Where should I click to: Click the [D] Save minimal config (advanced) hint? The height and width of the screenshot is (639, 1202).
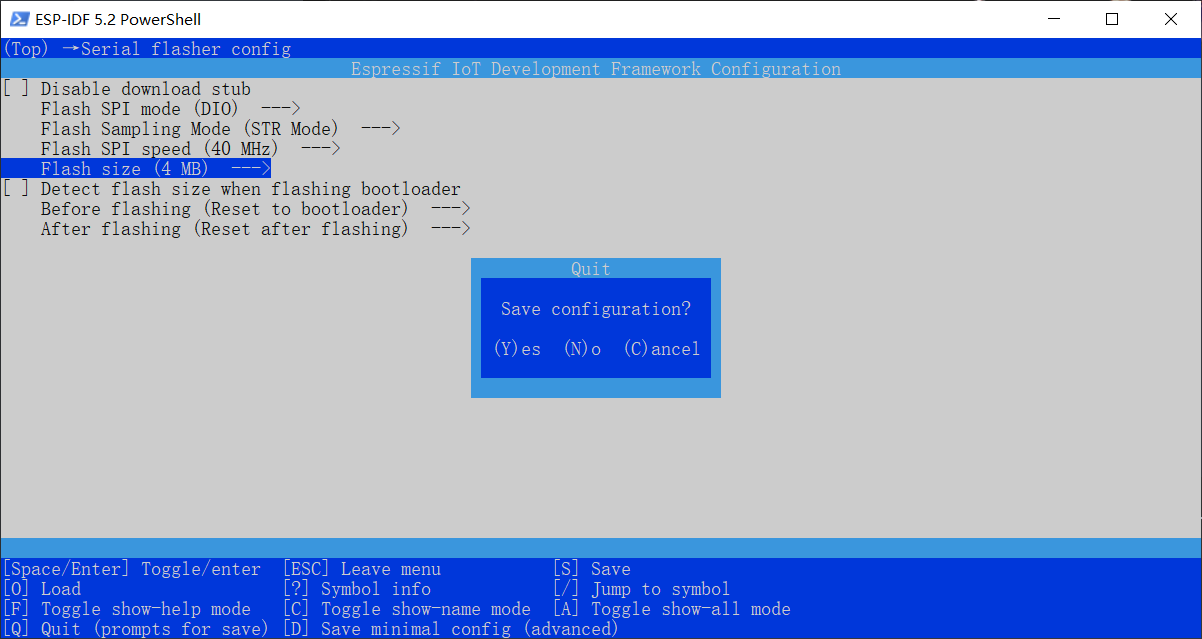(451, 629)
